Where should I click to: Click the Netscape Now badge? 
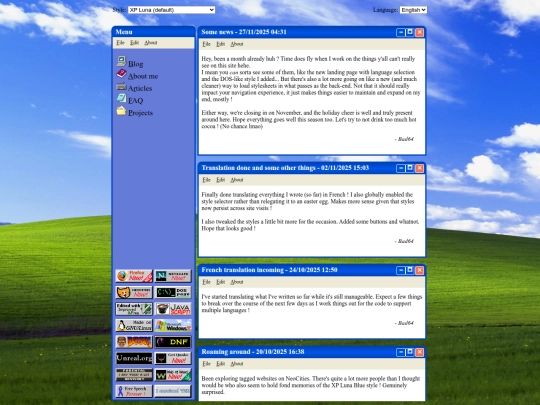point(173,276)
